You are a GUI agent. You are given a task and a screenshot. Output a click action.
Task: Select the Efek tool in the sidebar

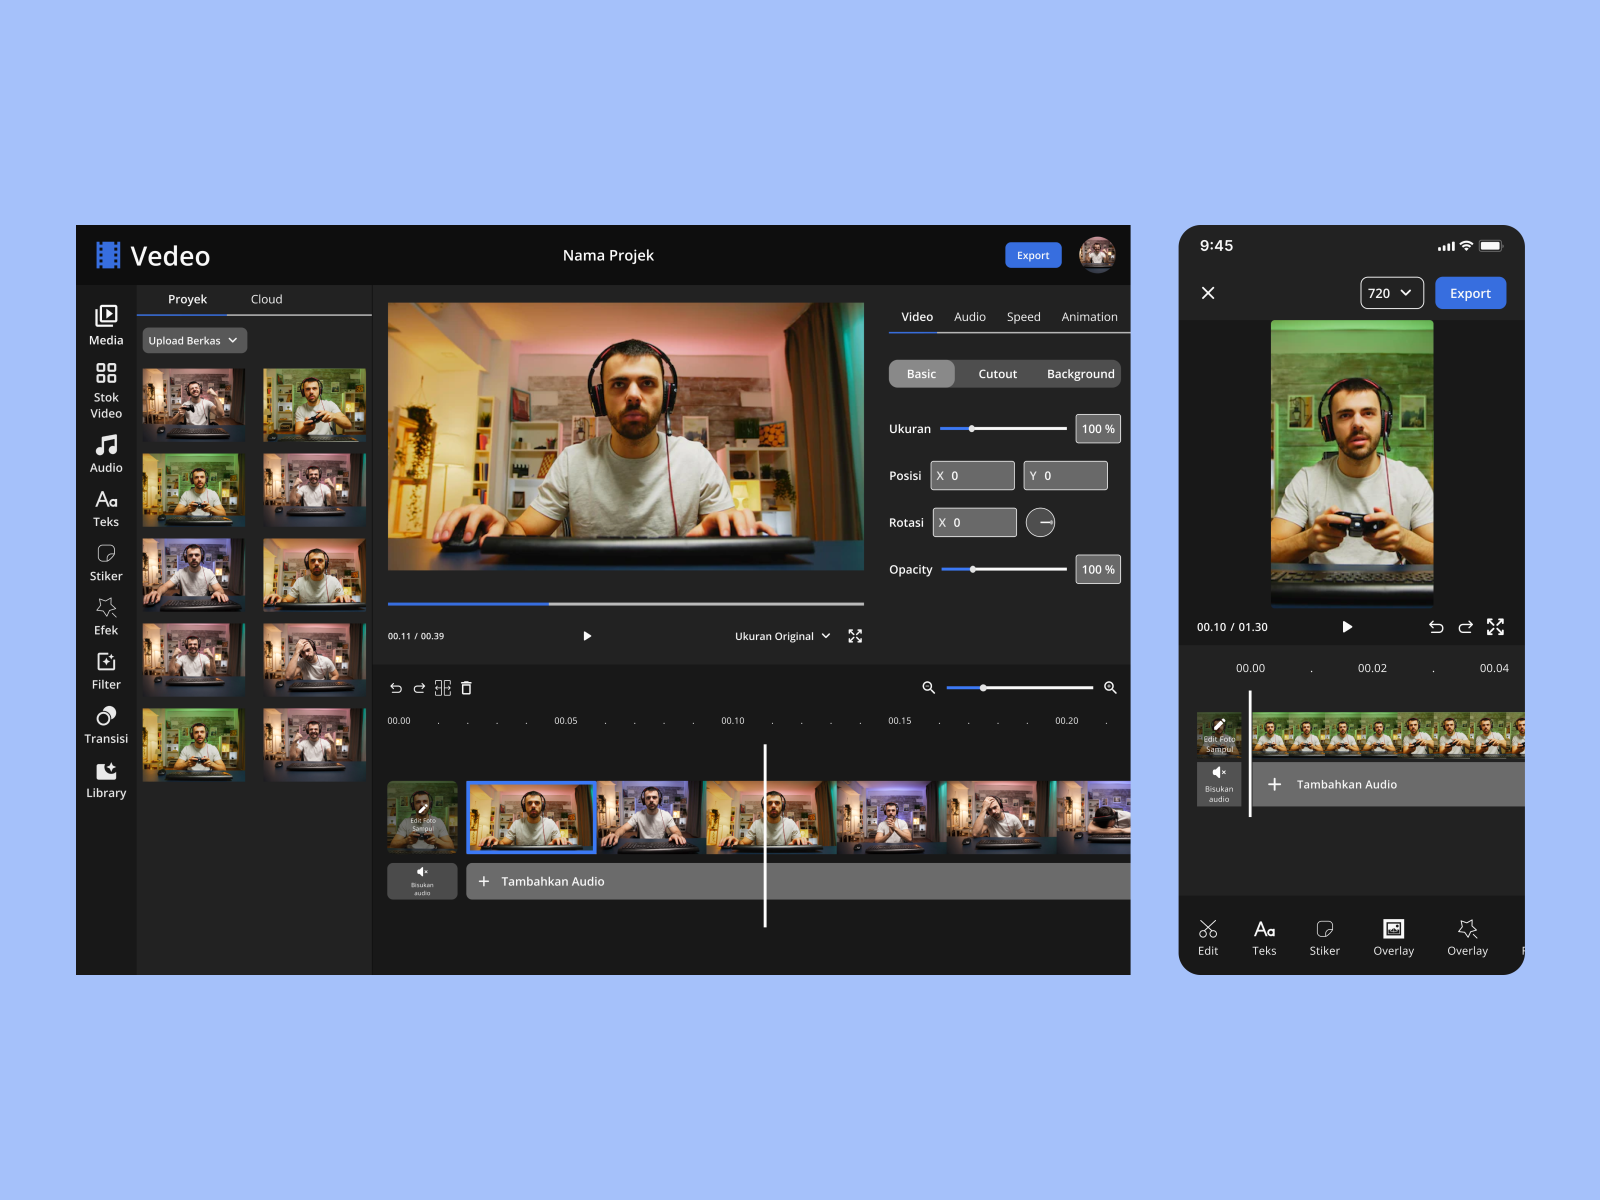pos(105,617)
